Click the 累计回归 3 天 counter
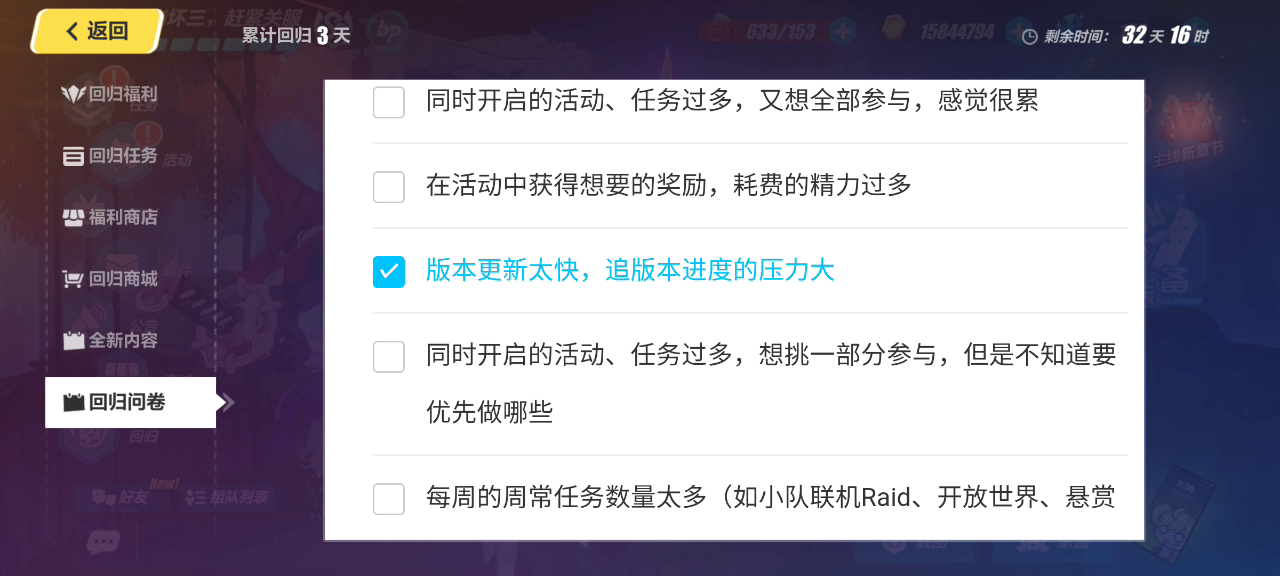Viewport: 1280px width, 576px height. 296,36
